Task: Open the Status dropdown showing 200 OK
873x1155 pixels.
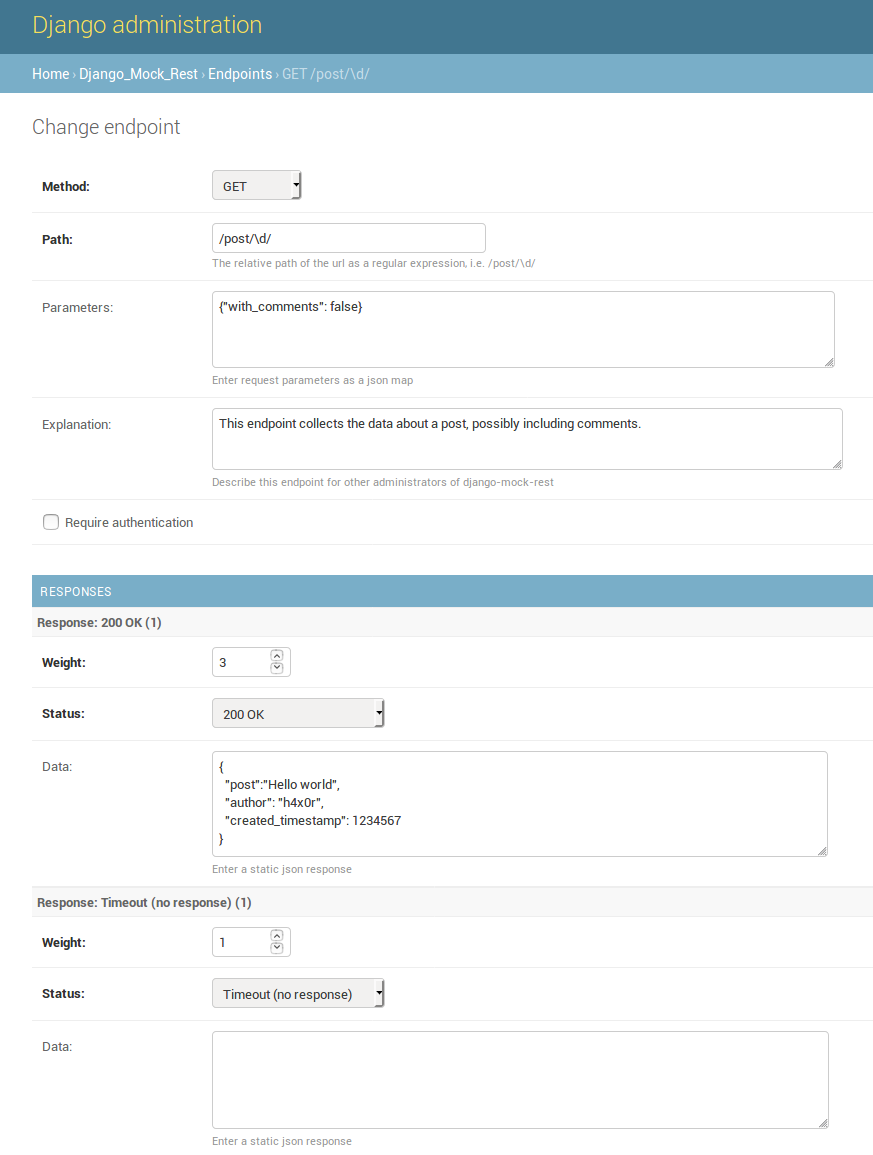Action: point(298,713)
